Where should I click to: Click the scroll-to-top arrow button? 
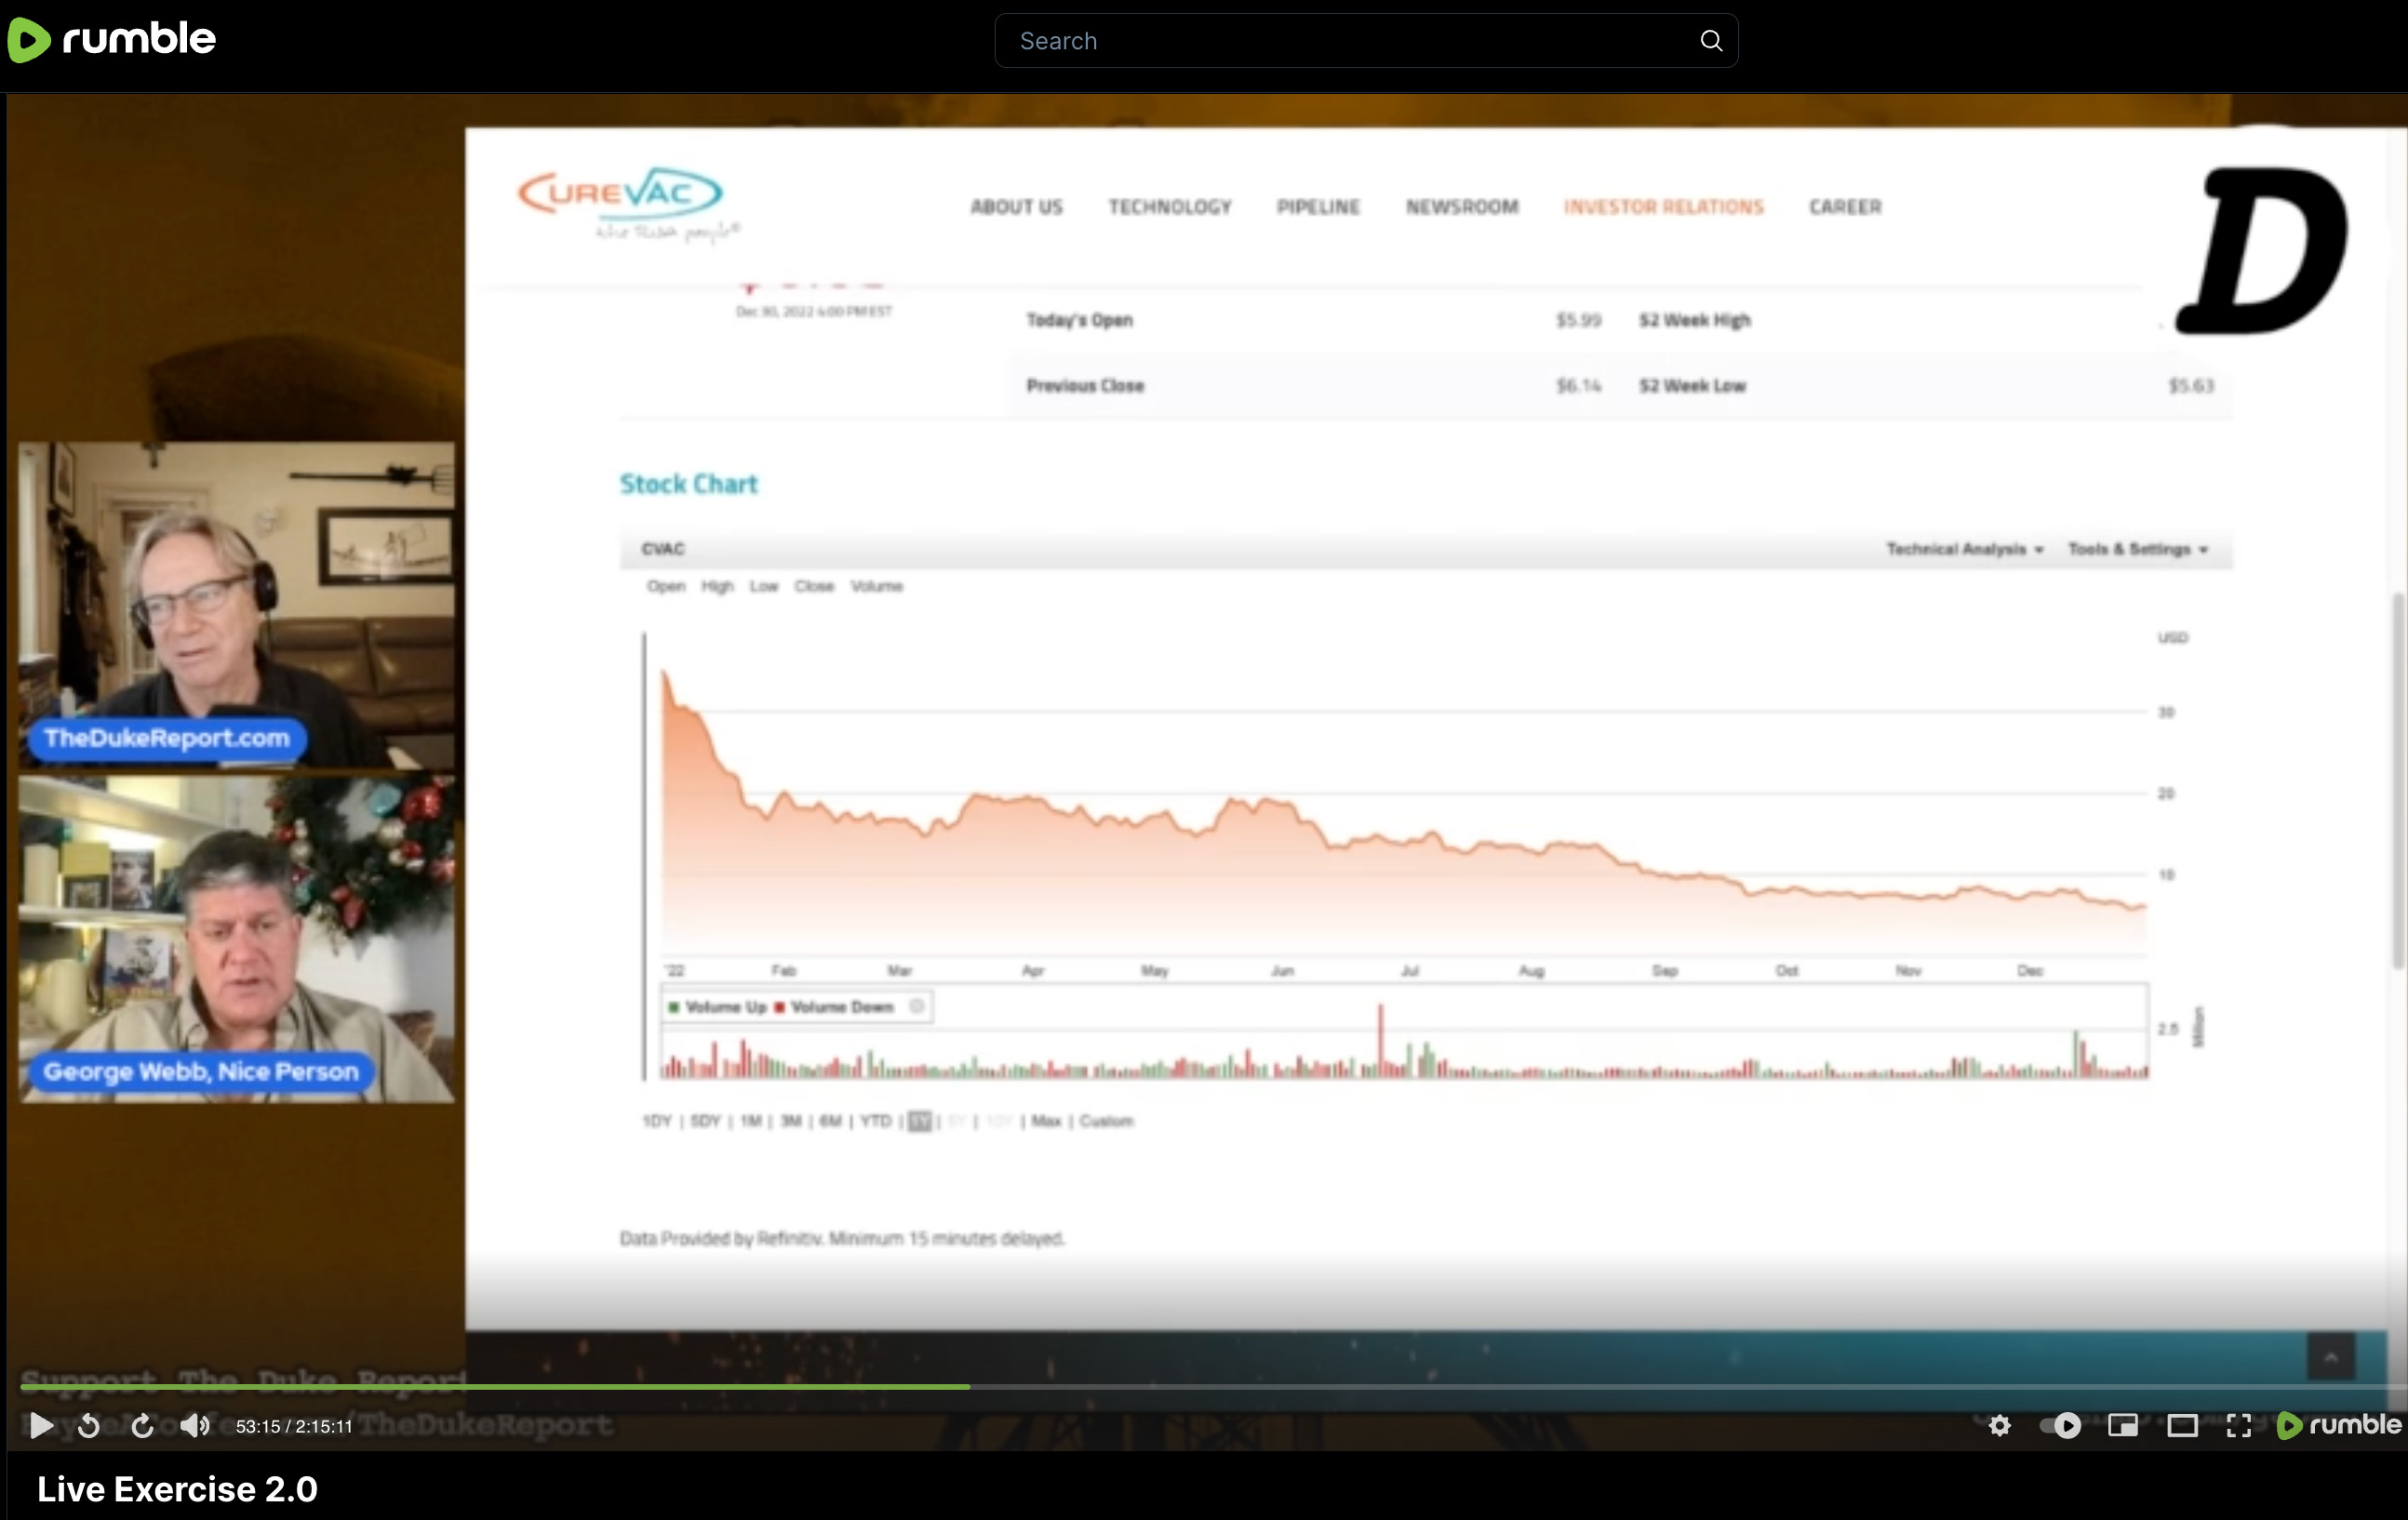2331,1357
